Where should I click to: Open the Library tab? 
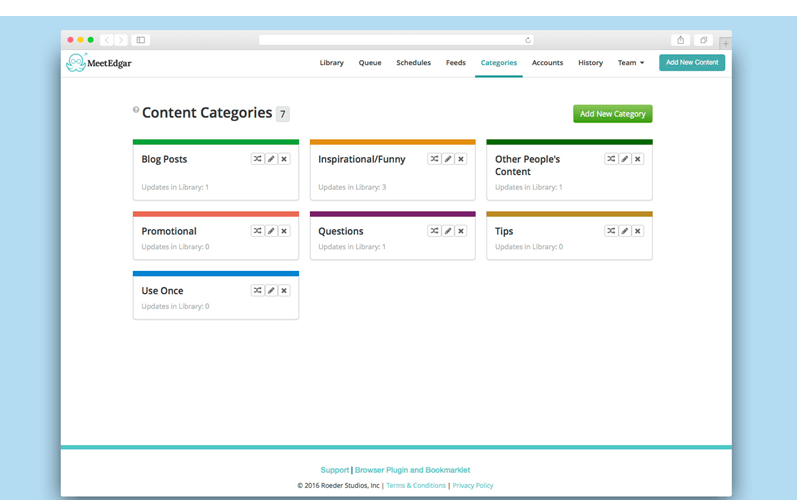coord(332,63)
